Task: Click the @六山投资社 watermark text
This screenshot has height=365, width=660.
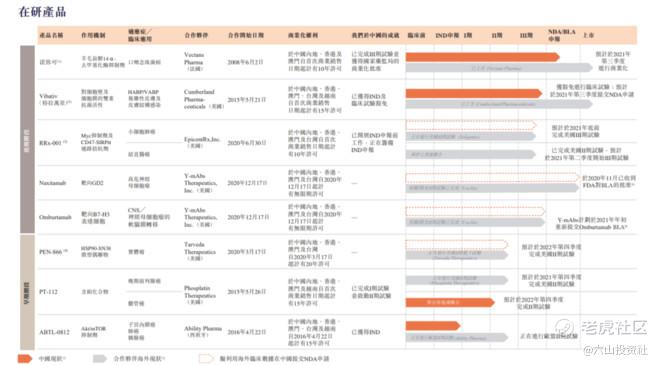Action: point(615,349)
